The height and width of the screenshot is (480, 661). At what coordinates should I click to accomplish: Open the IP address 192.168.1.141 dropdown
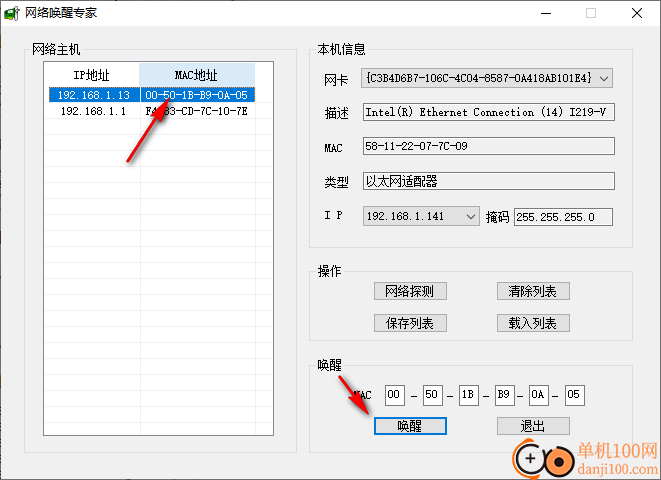pos(421,217)
